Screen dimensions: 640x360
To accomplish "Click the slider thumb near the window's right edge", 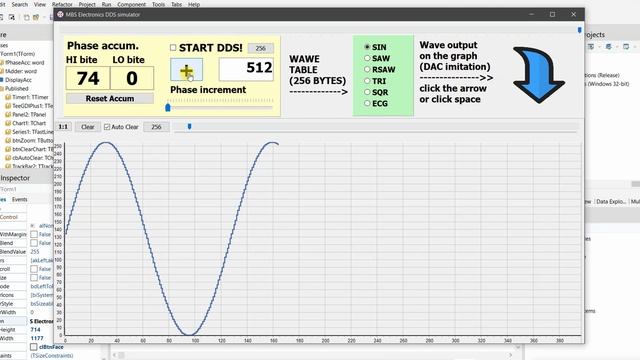I will [580, 30].
